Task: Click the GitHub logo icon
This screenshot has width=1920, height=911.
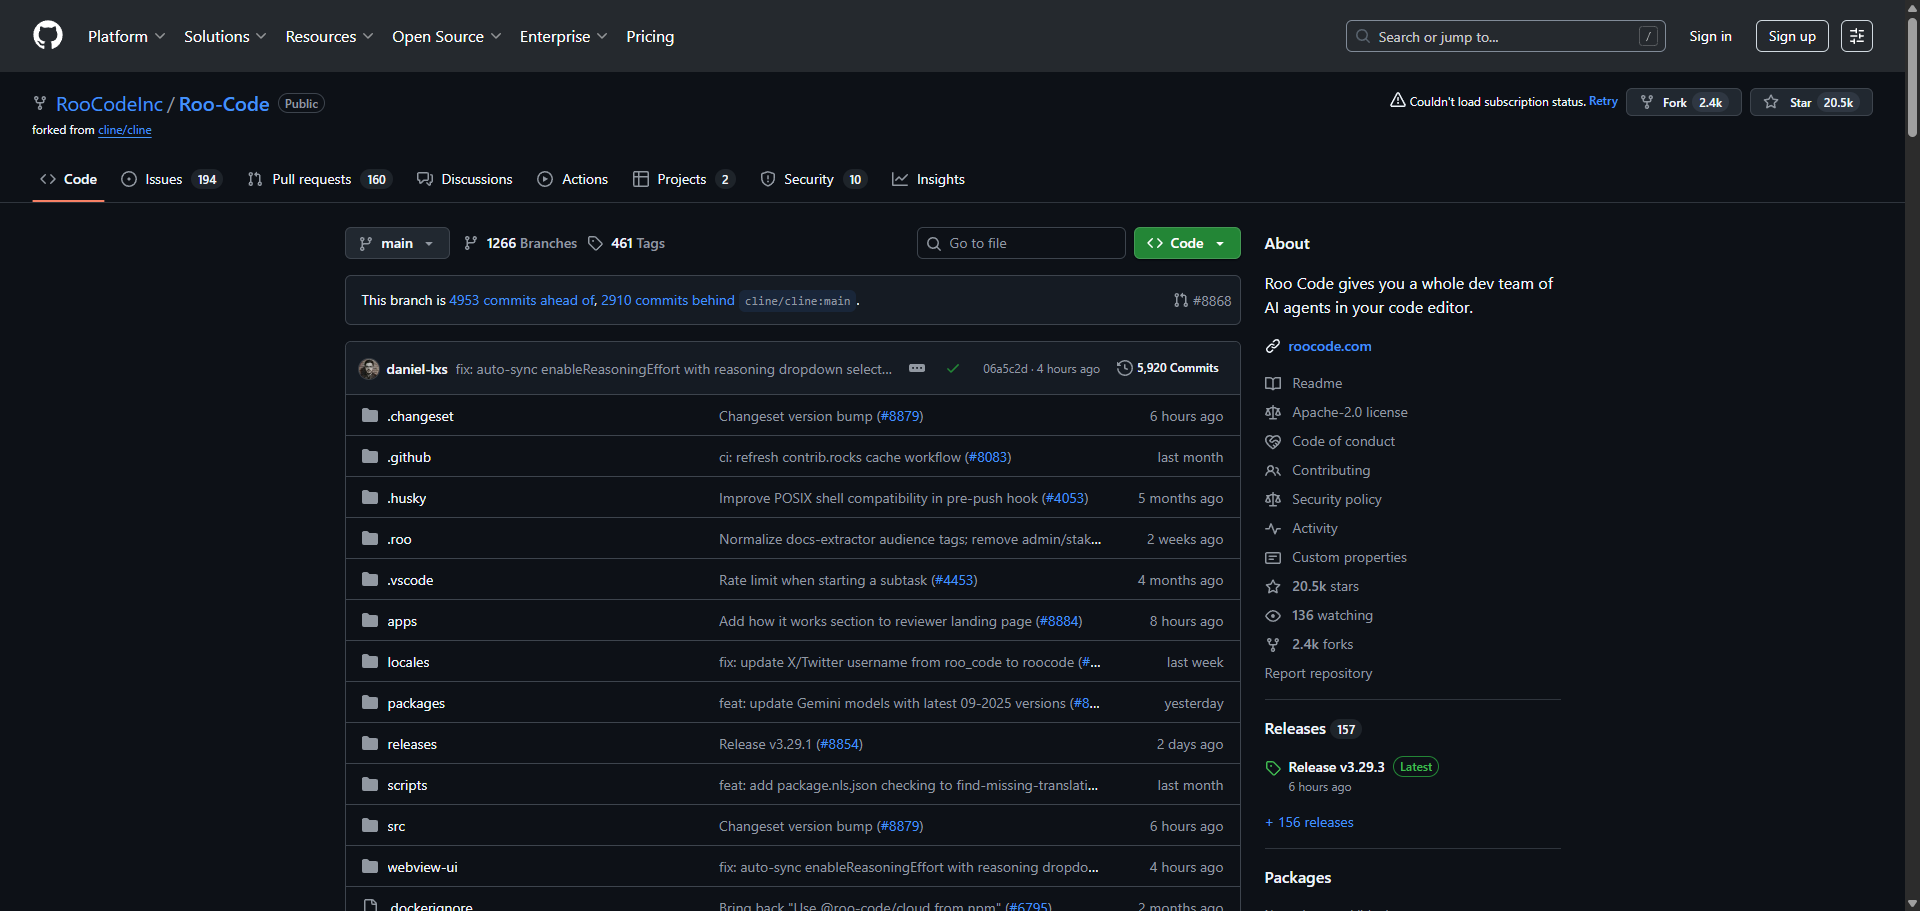Action: click(x=48, y=36)
